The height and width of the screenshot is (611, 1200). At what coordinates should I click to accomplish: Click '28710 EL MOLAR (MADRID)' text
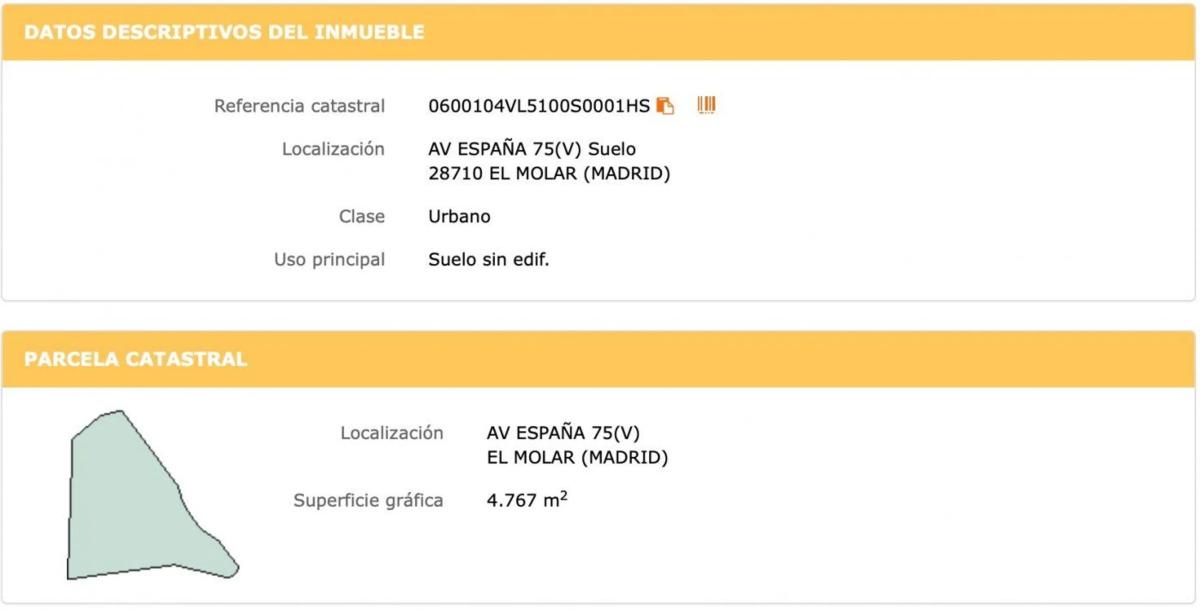(x=549, y=173)
